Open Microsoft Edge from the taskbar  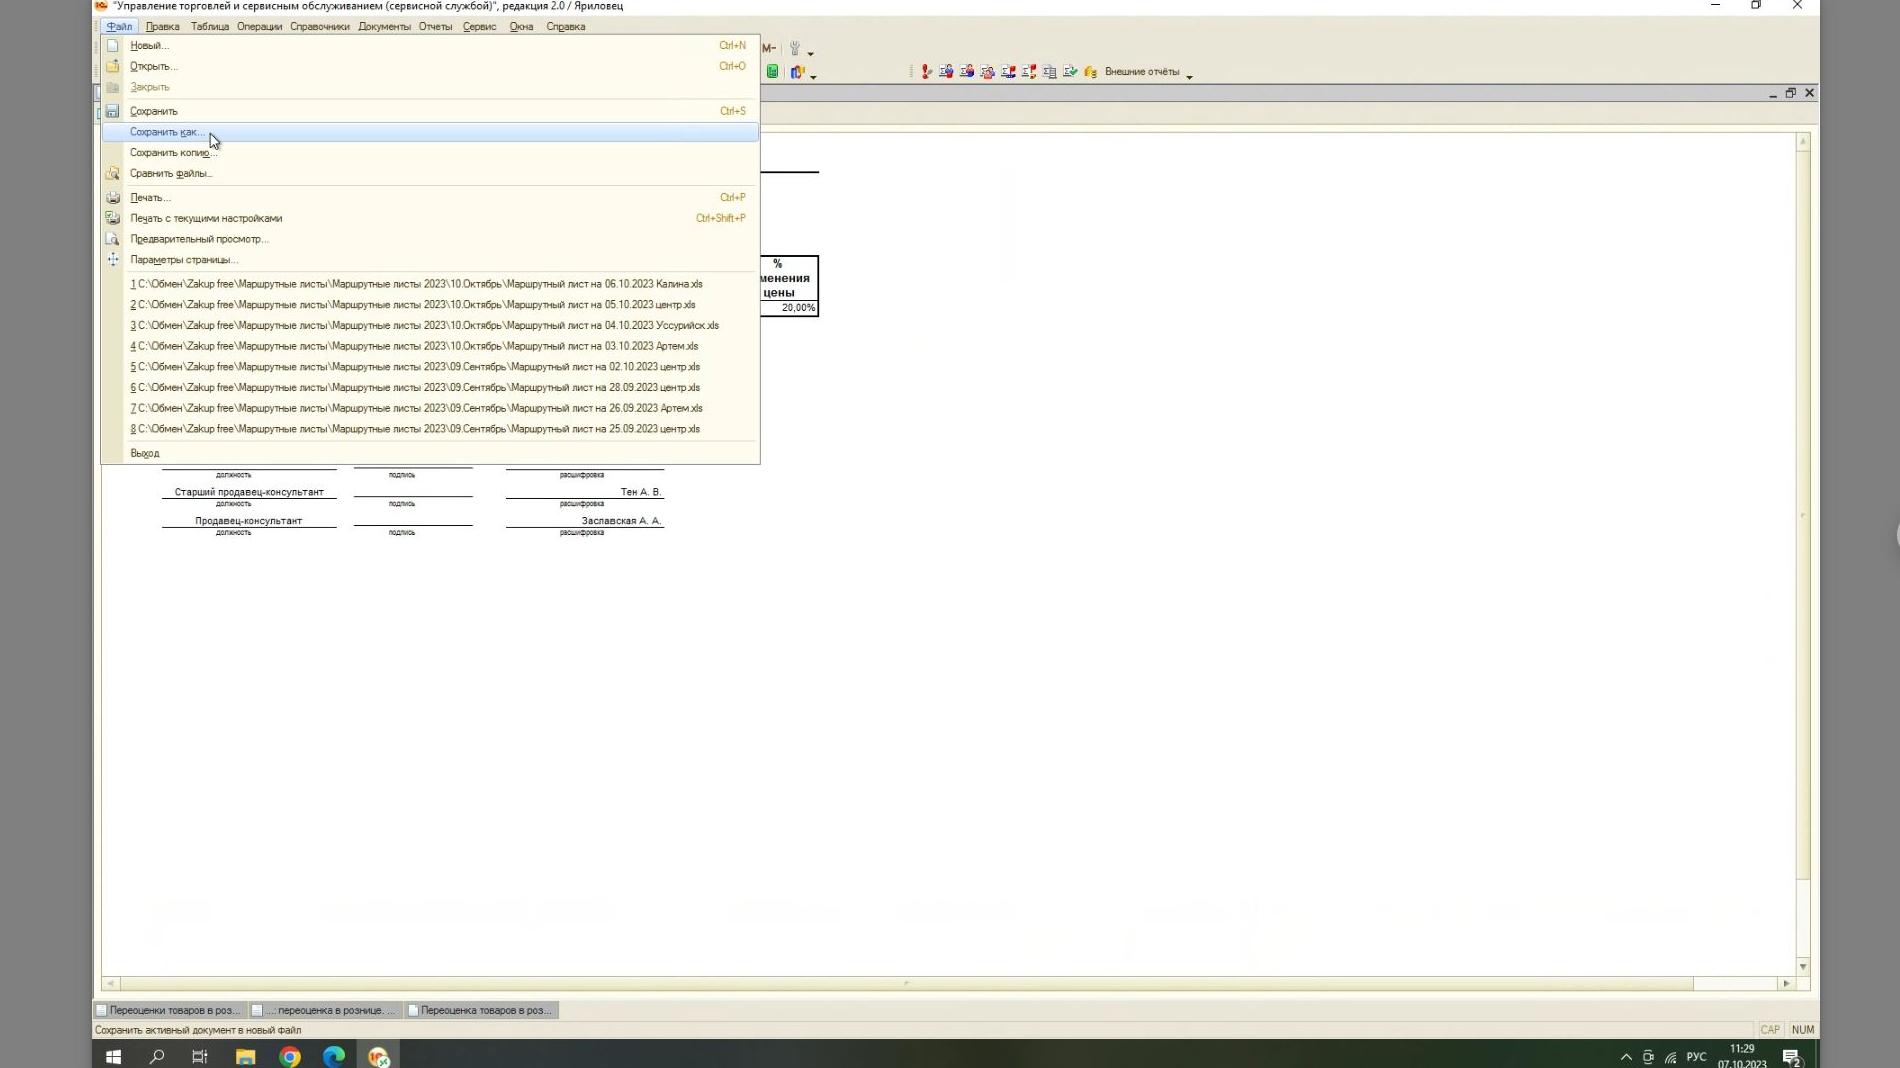334,1056
